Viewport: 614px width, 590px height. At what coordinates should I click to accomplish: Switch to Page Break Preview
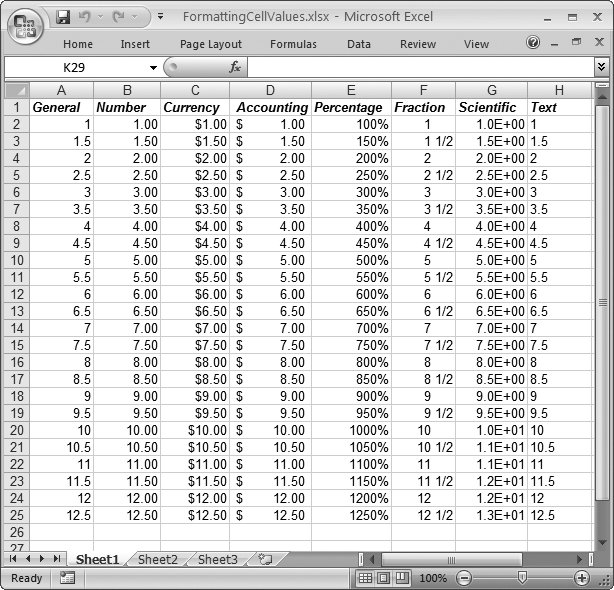(403, 578)
